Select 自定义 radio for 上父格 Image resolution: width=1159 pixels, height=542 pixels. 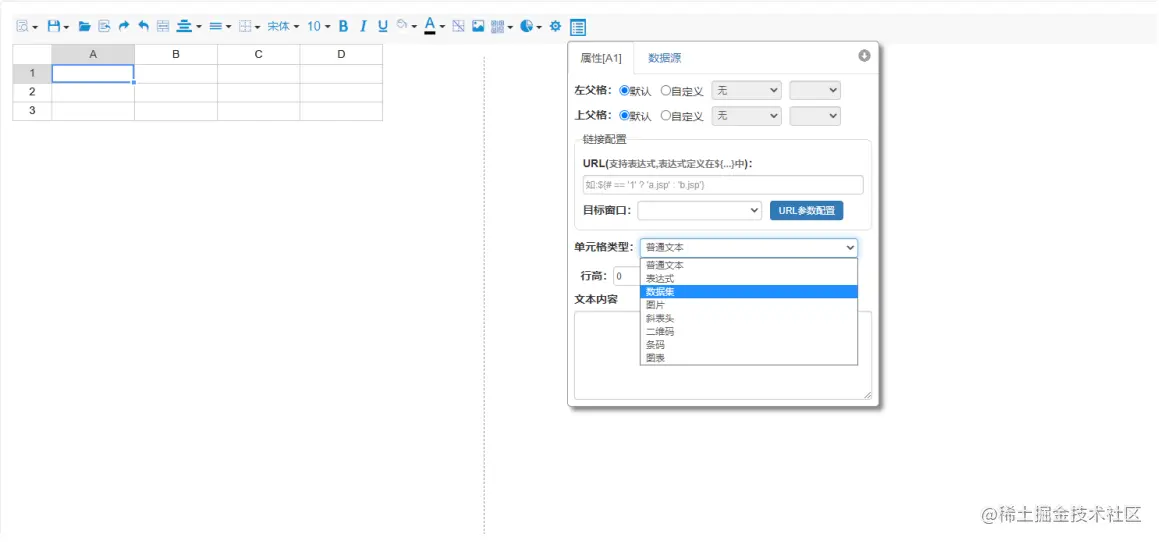coord(665,115)
